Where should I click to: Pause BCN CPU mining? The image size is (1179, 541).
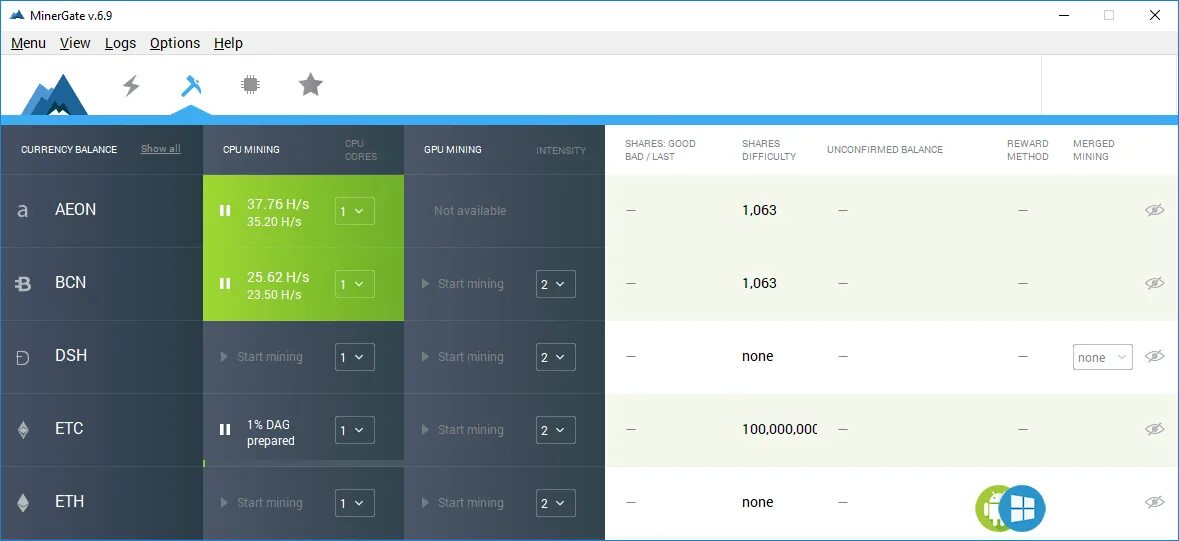coord(225,284)
